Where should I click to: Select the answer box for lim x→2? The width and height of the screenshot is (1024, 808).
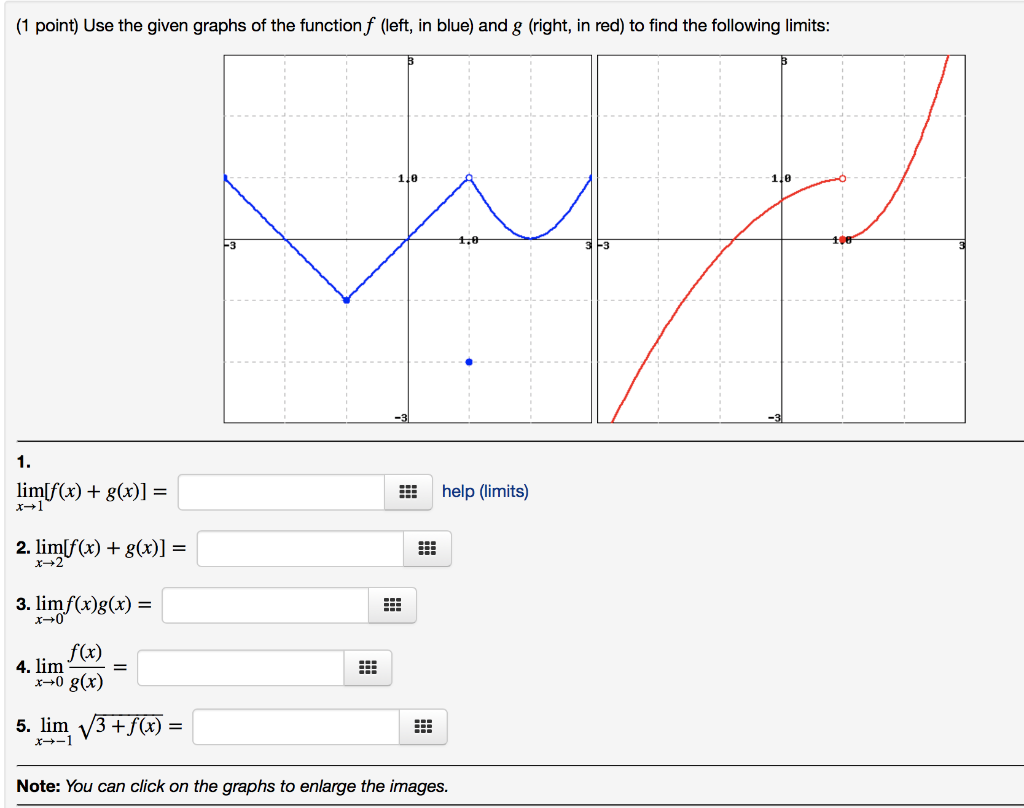pos(300,548)
